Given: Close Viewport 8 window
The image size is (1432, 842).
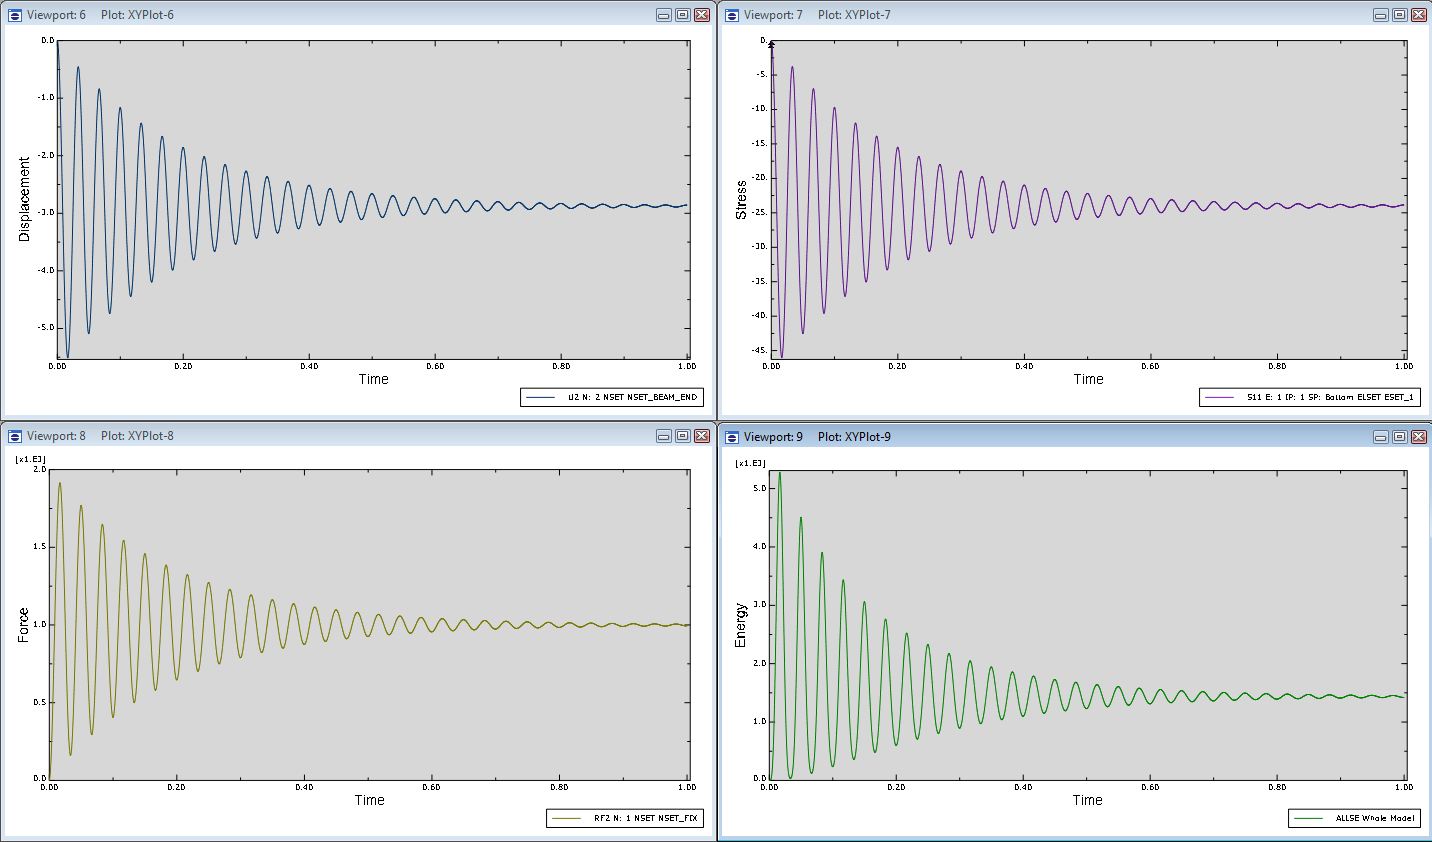Looking at the screenshot, I should click(x=701, y=436).
